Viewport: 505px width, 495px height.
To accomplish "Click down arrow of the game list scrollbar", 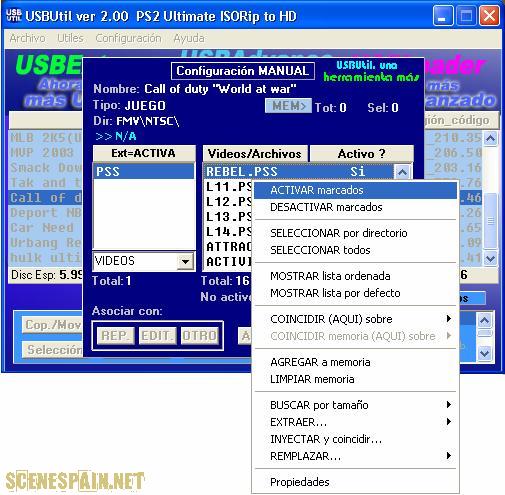I will tap(490, 259).
